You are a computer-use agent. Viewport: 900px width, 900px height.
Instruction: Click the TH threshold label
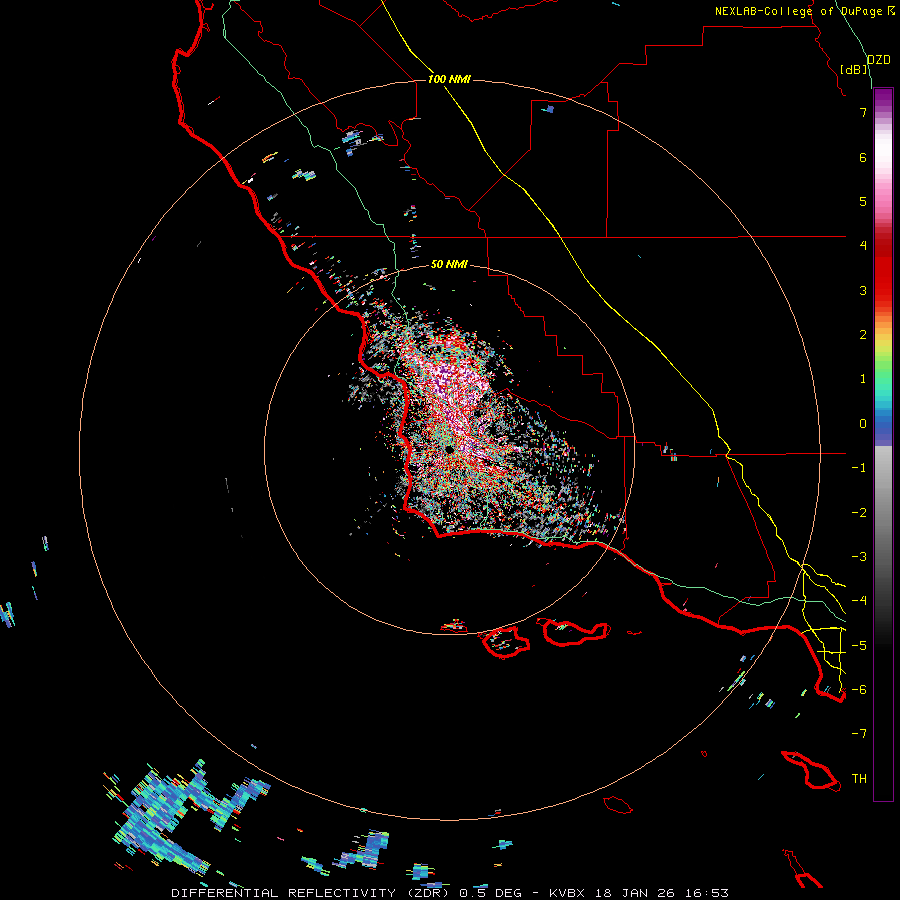pos(859,779)
